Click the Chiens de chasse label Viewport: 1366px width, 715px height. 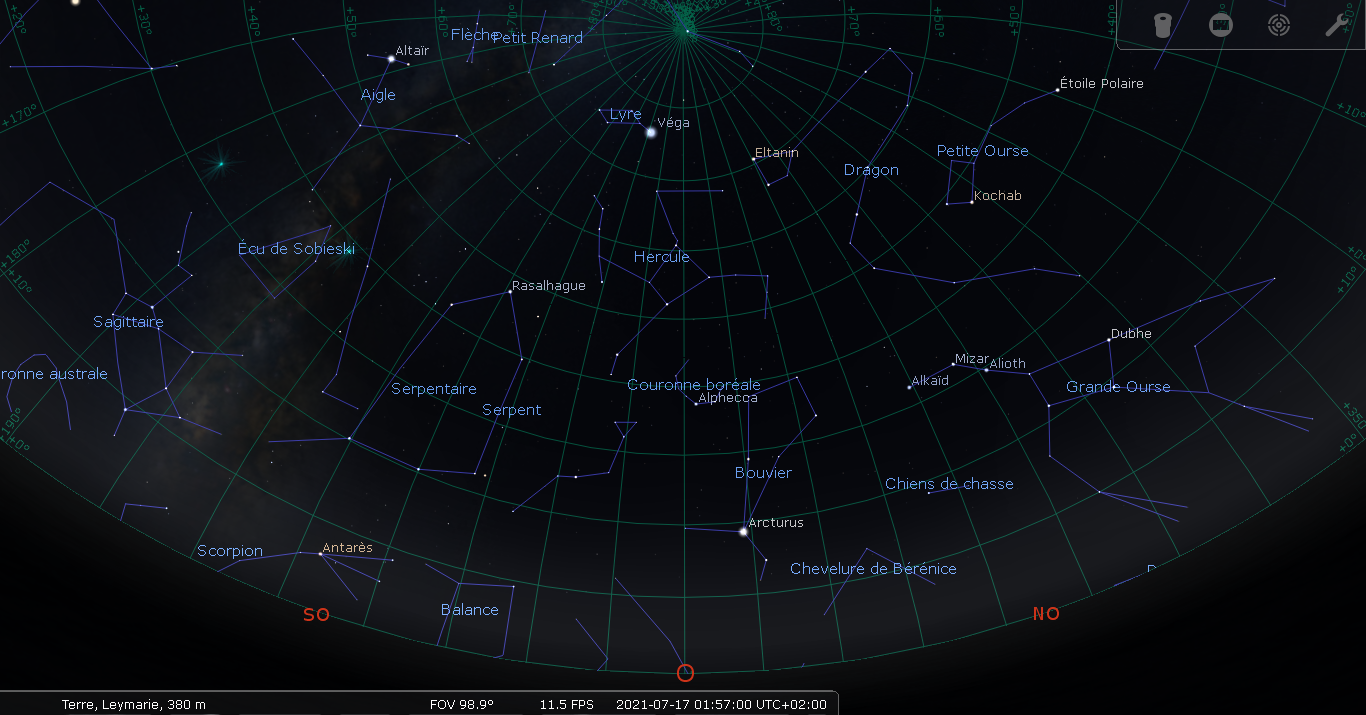point(949,484)
